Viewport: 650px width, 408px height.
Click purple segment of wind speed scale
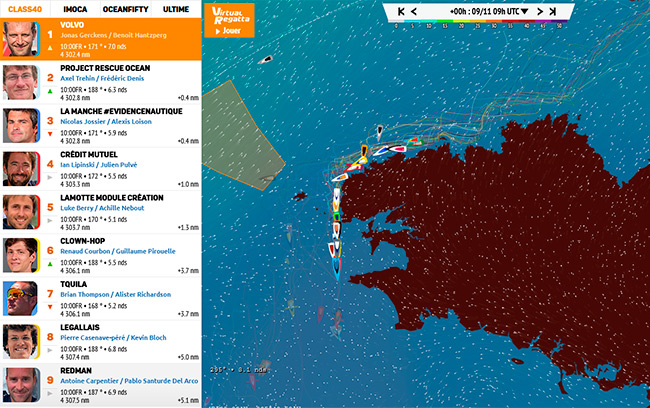click(x=558, y=21)
